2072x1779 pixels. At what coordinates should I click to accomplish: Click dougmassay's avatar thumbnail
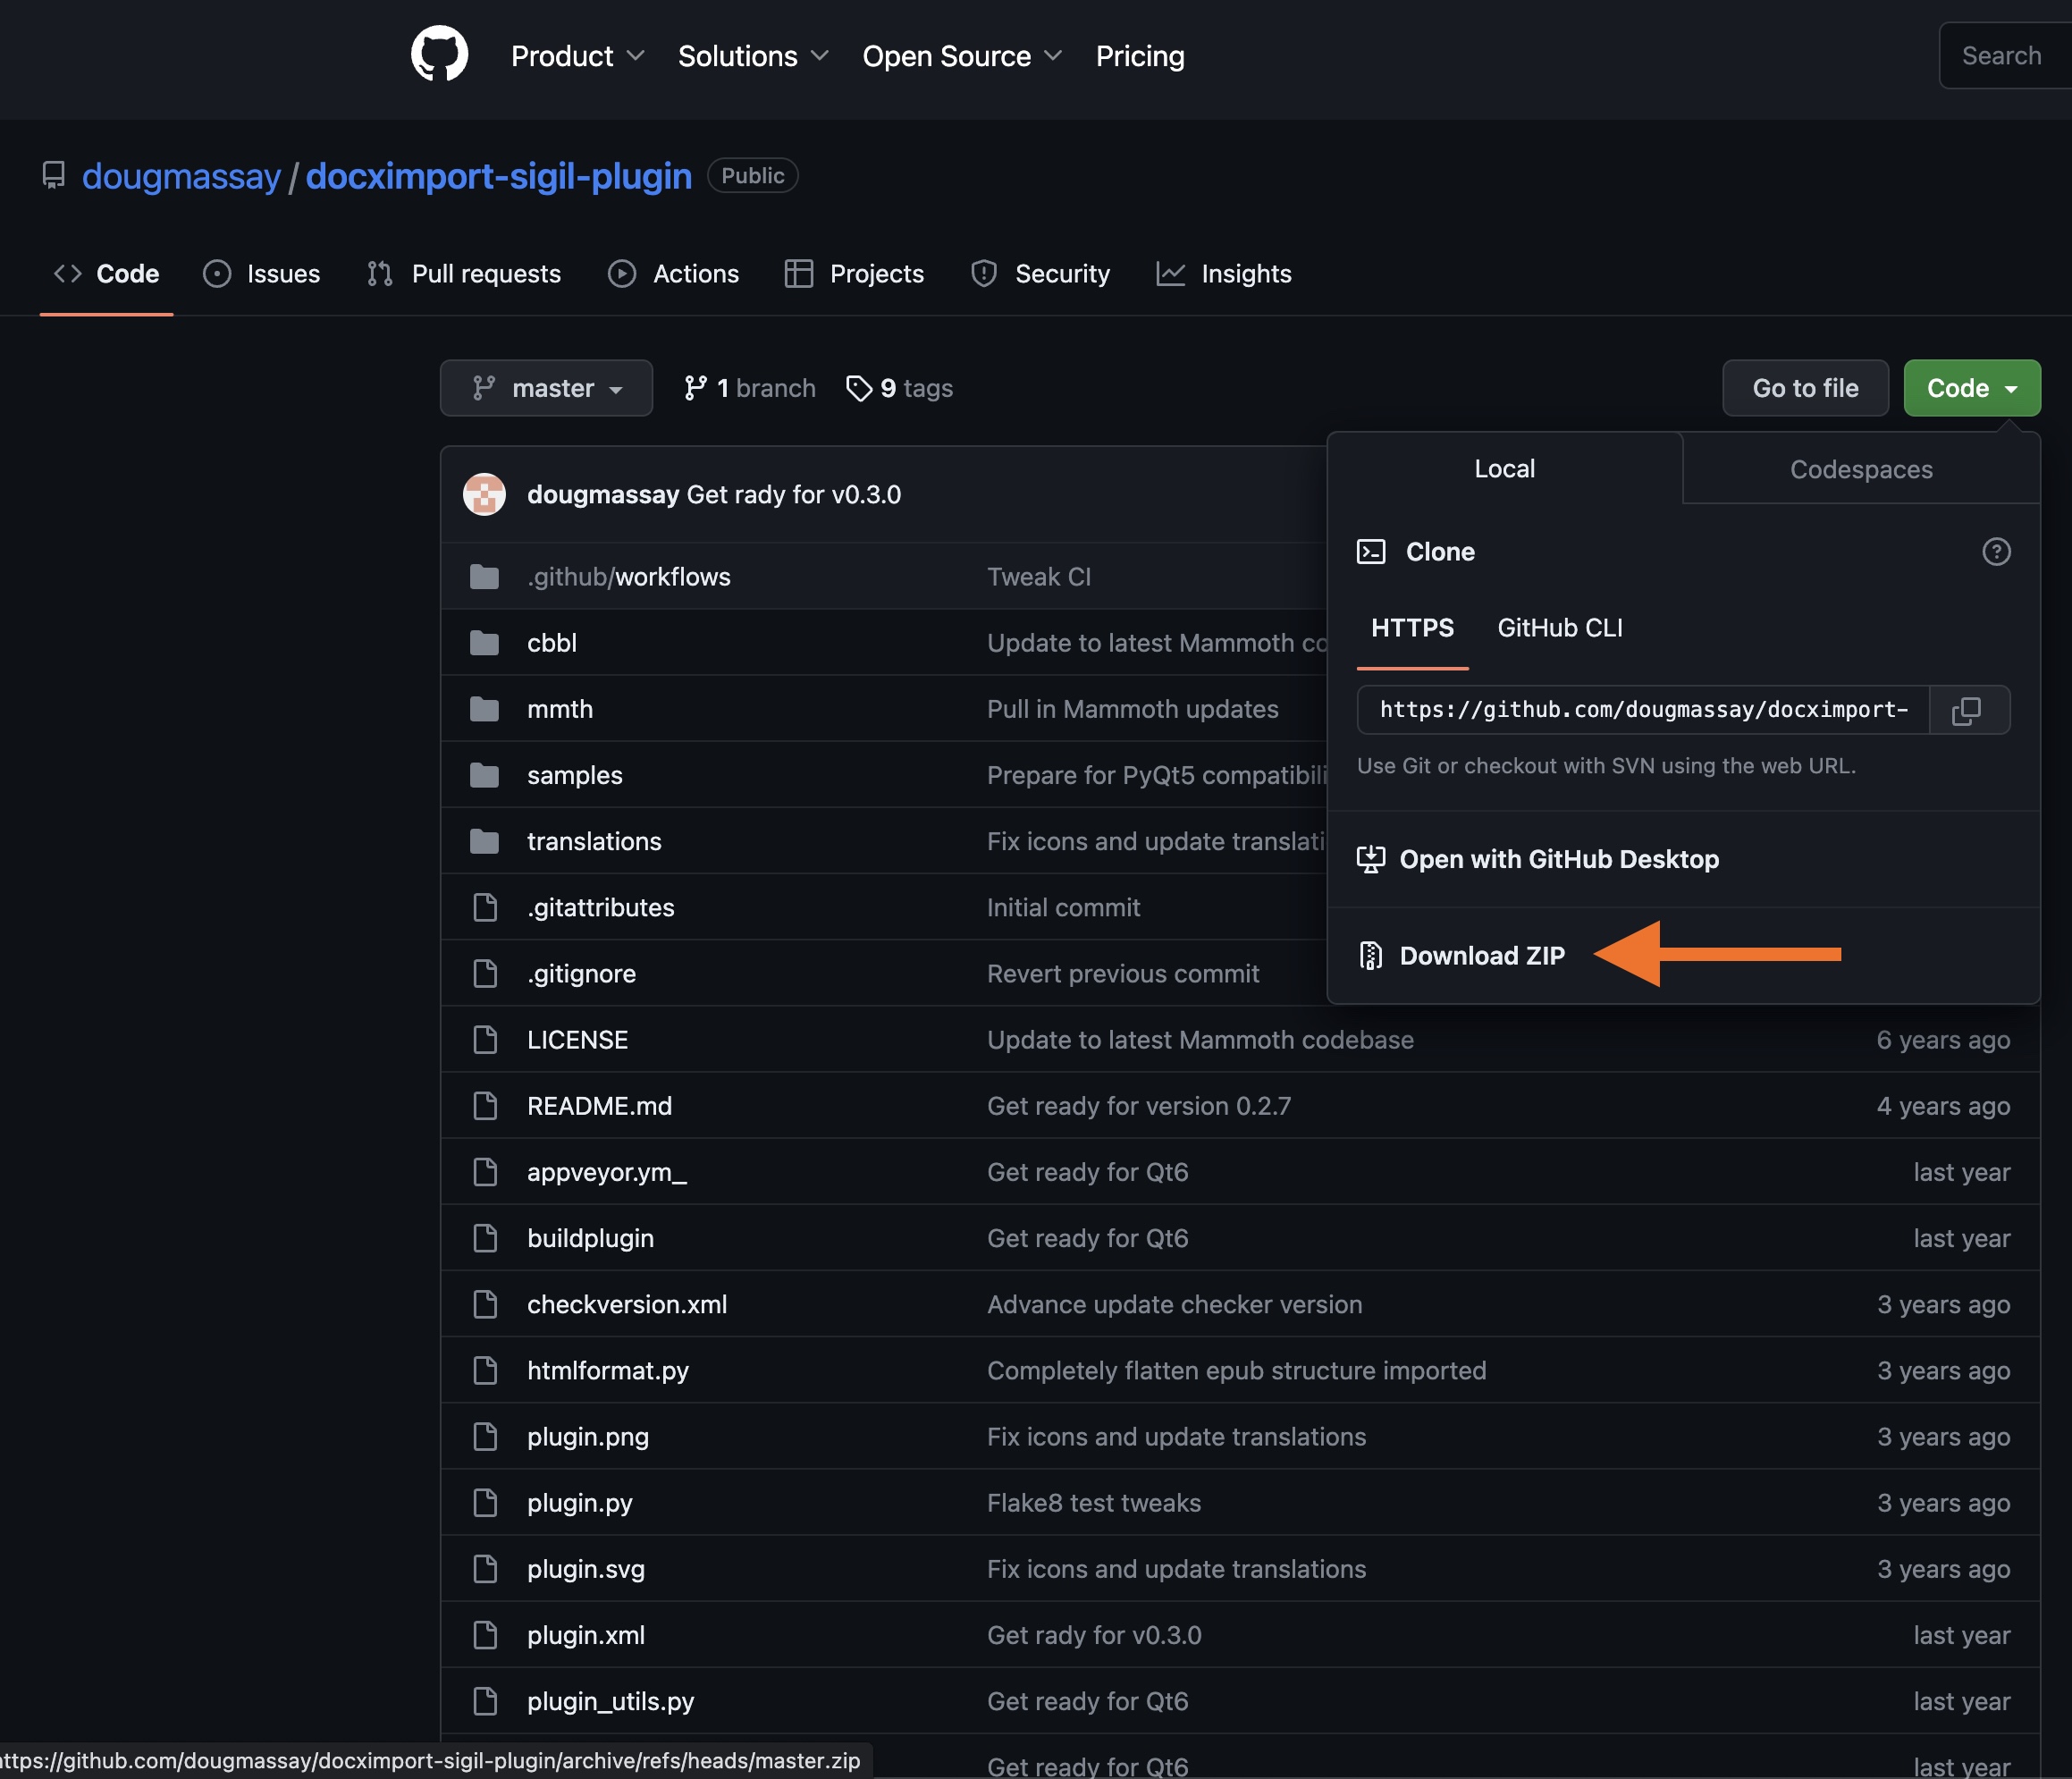[x=484, y=494]
